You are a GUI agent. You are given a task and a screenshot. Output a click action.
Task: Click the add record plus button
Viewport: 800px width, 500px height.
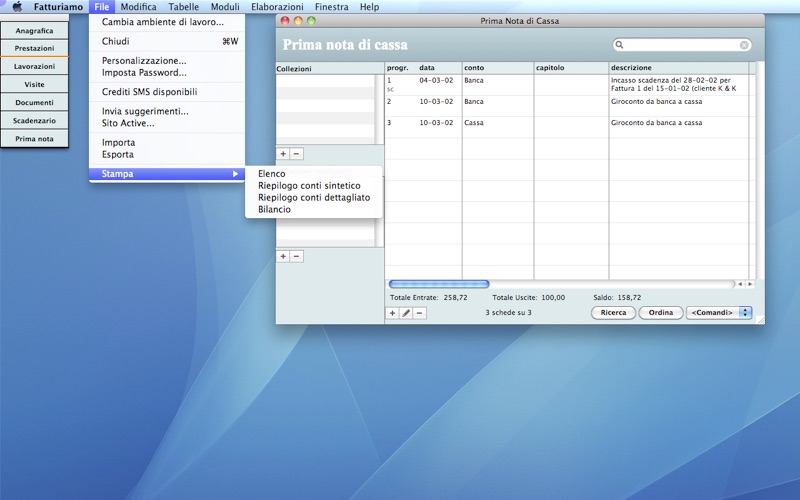392,313
